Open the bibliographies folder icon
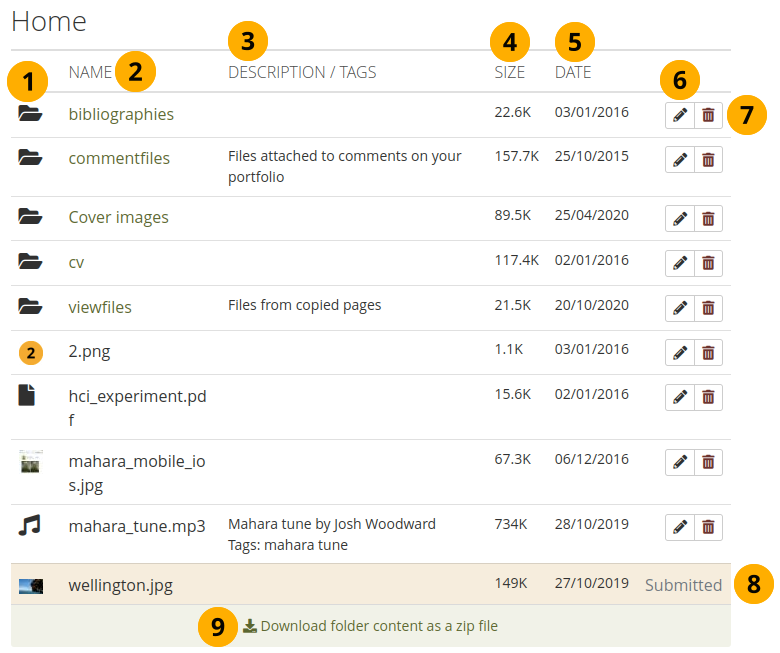The image size is (780, 653). [x=30, y=114]
